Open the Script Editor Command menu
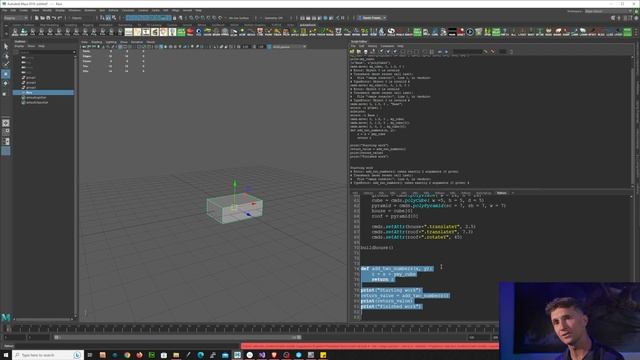The image size is (640, 360). pyautogui.click(x=387, y=46)
